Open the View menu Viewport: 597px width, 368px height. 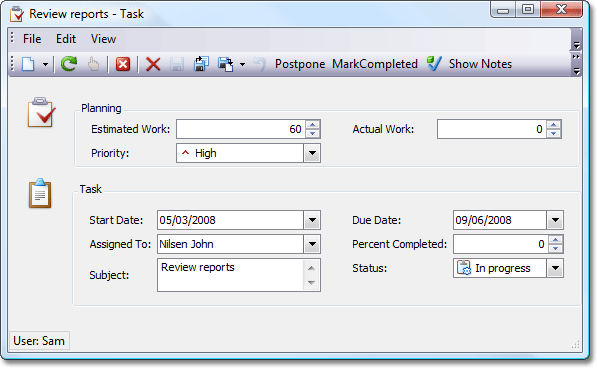[103, 39]
